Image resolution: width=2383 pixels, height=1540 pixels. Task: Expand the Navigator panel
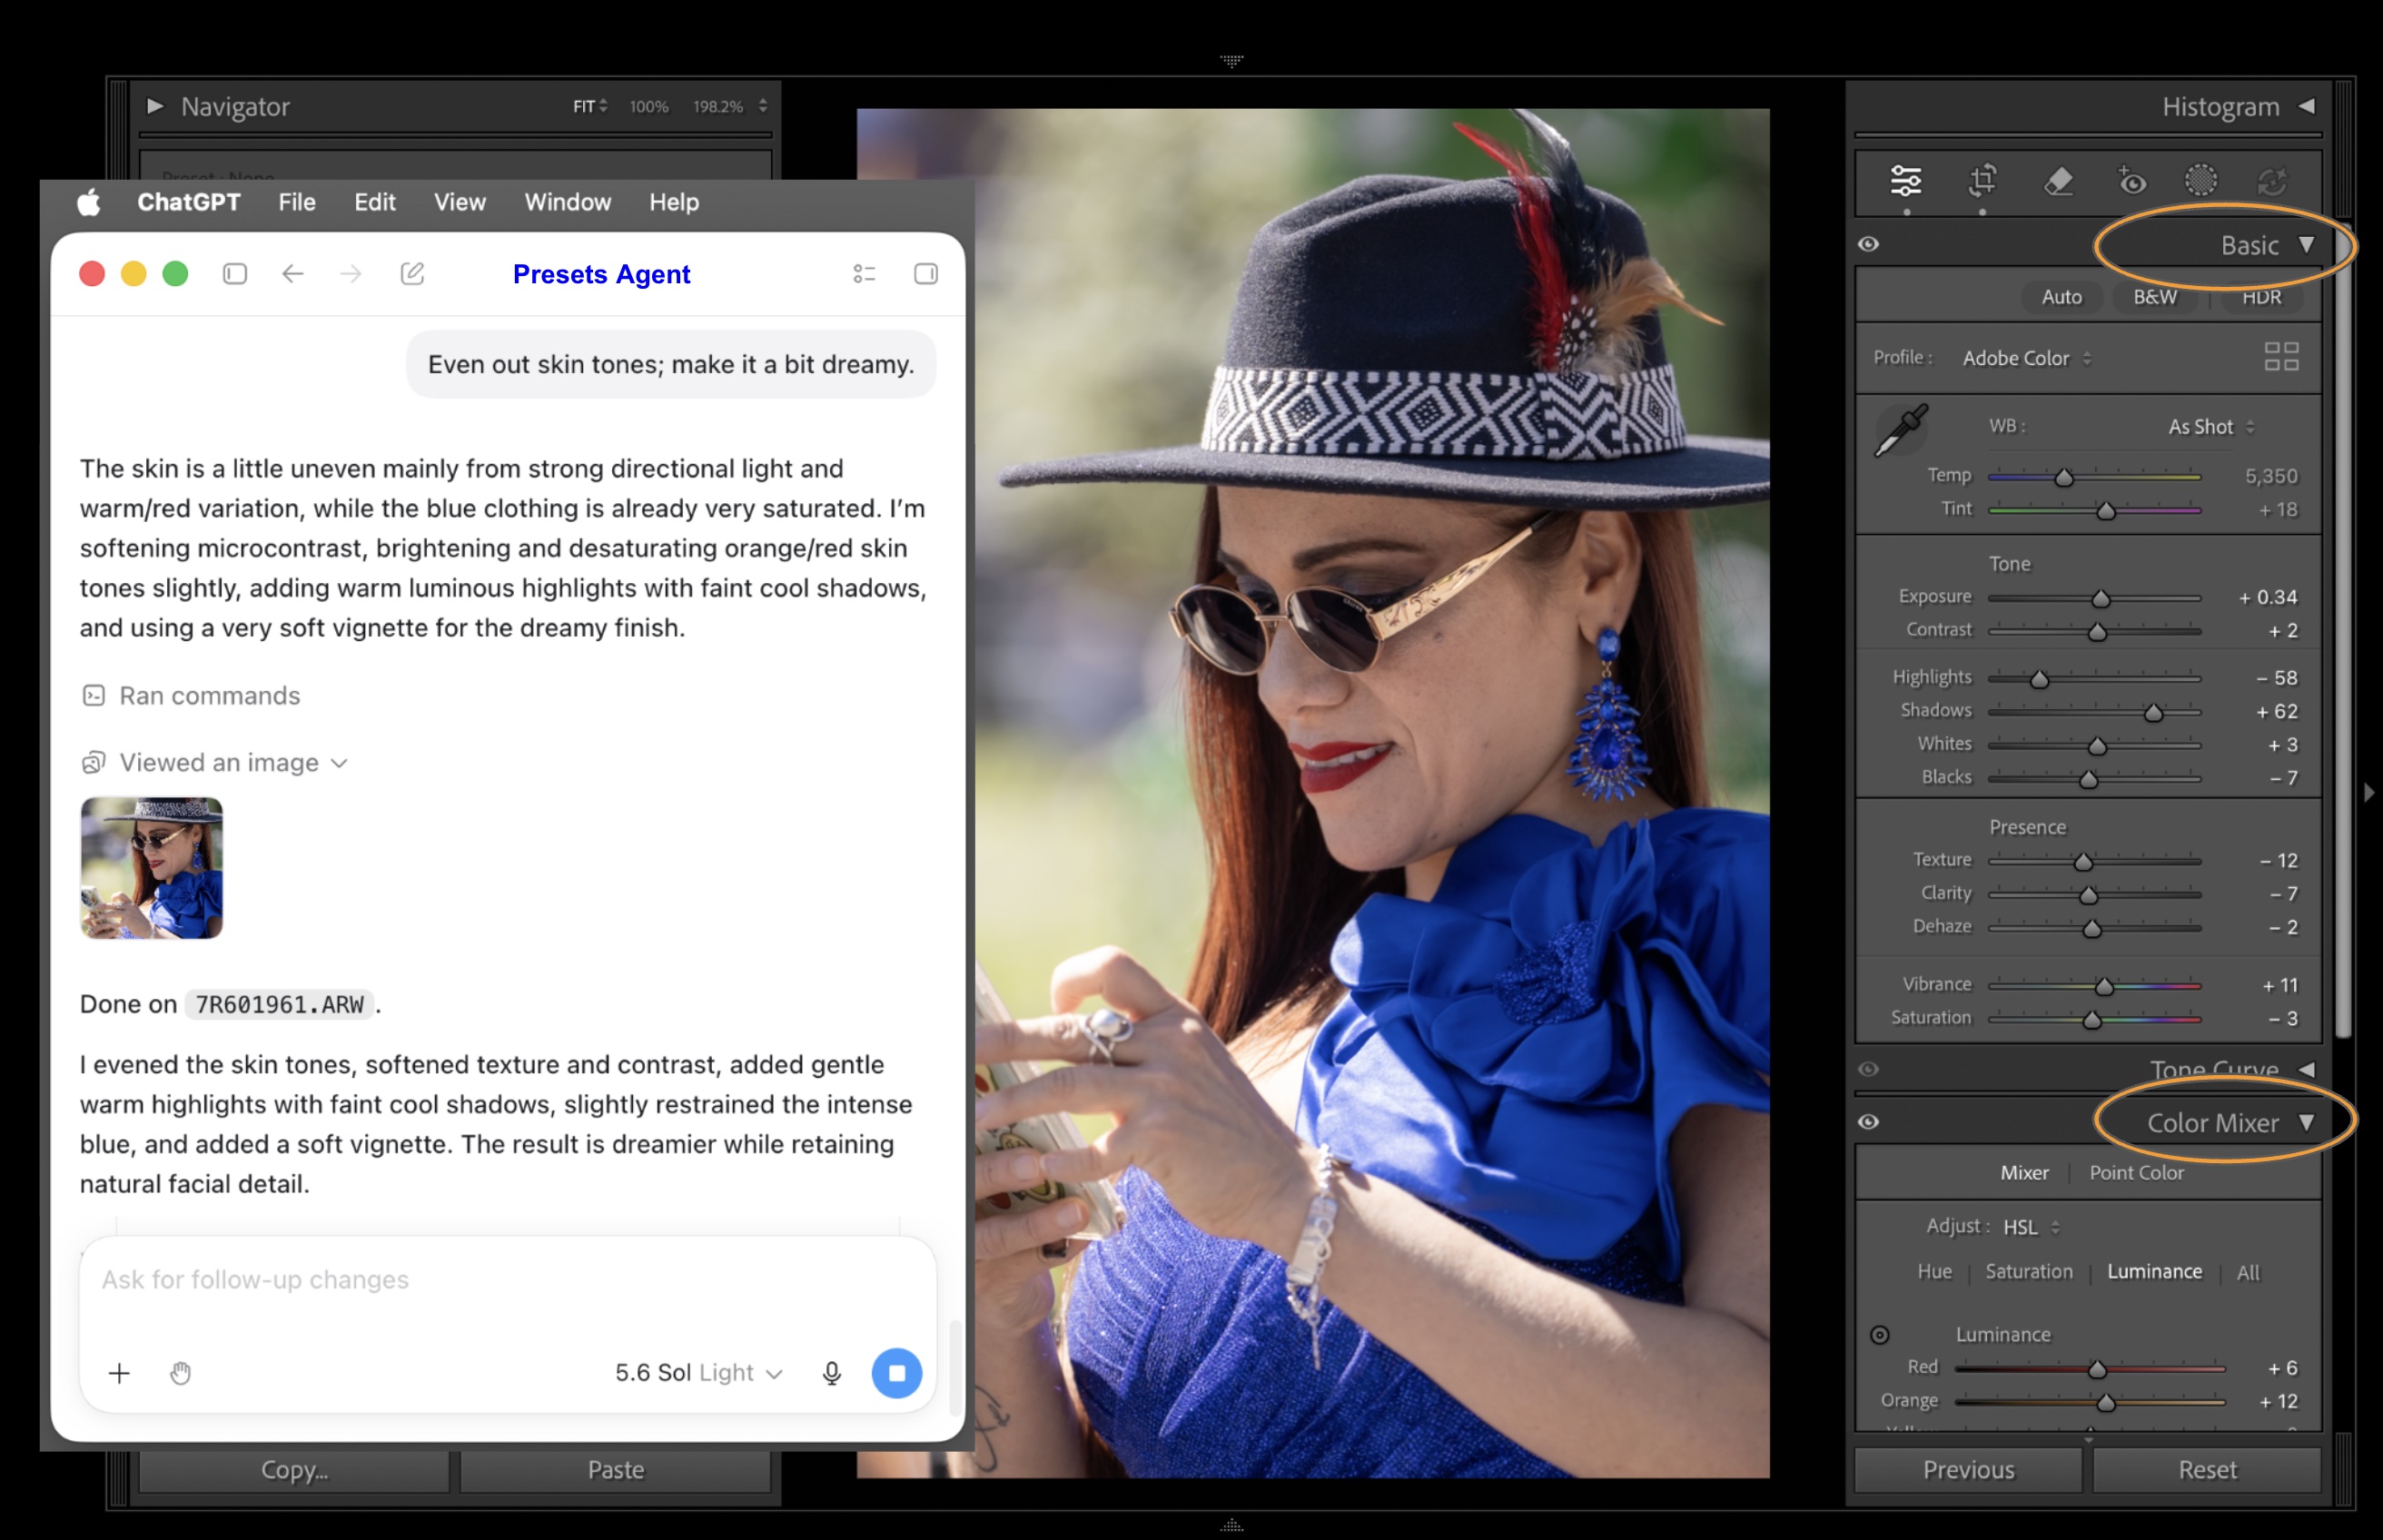coord(155,106)
